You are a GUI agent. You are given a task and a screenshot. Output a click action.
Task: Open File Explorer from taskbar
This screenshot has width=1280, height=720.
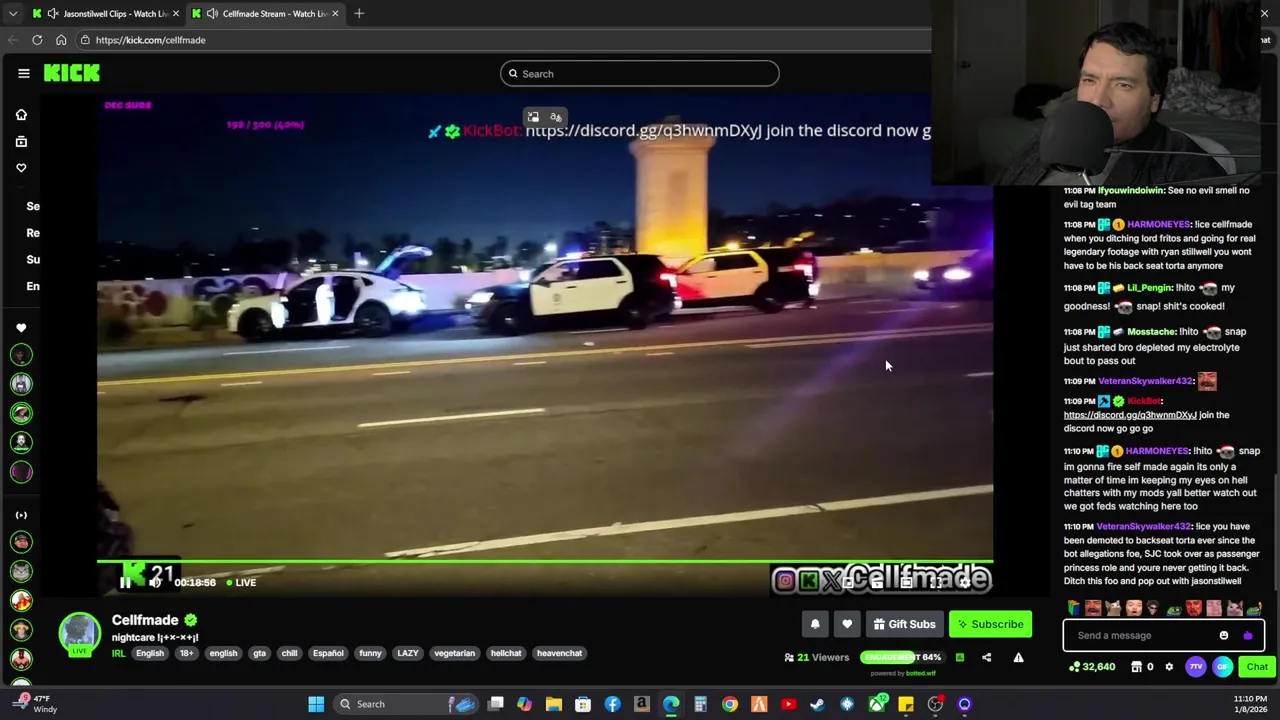[554, 704]
